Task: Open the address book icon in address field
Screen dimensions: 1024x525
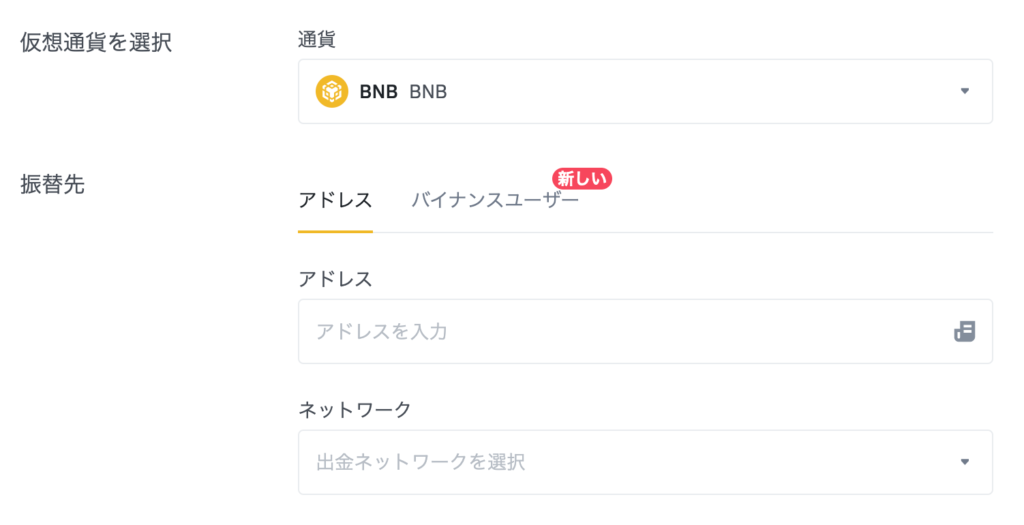Action: [965, 331]
